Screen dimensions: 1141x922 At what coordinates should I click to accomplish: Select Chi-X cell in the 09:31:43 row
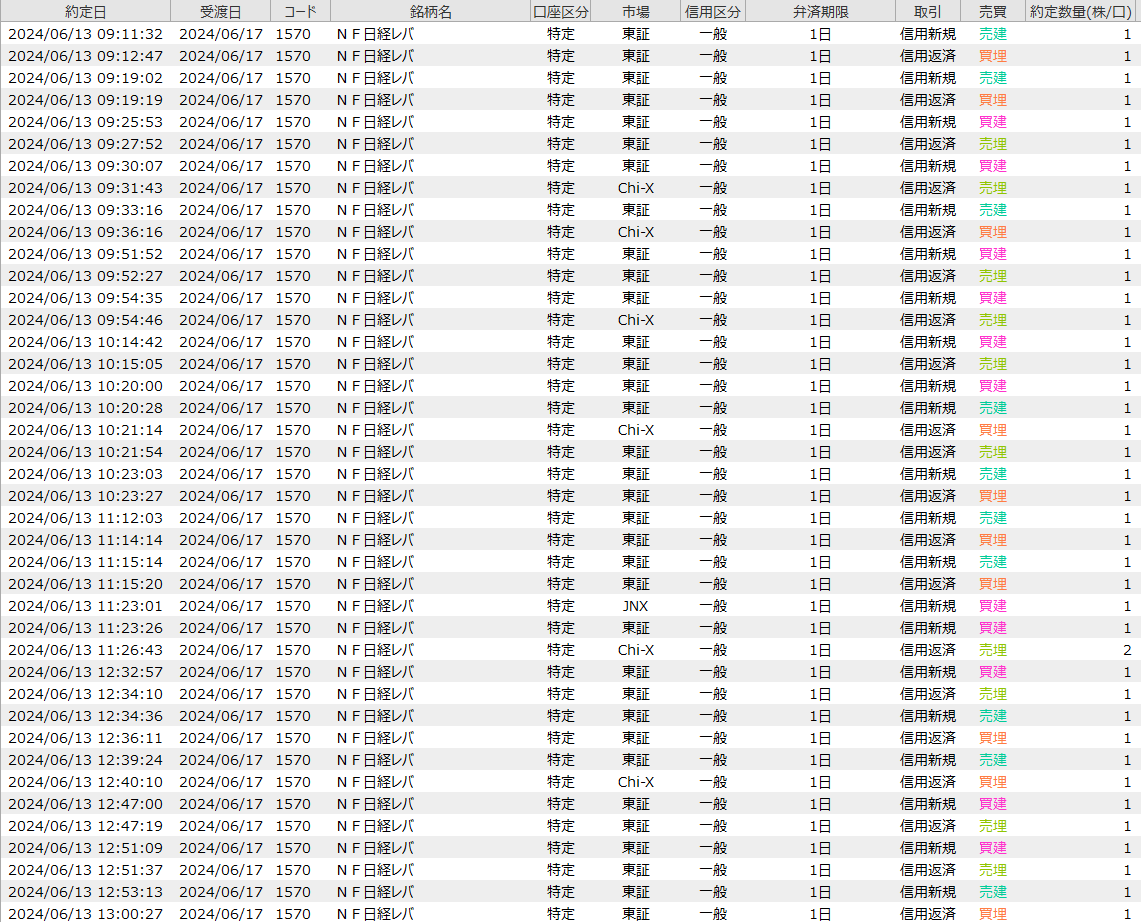(635, 188)
